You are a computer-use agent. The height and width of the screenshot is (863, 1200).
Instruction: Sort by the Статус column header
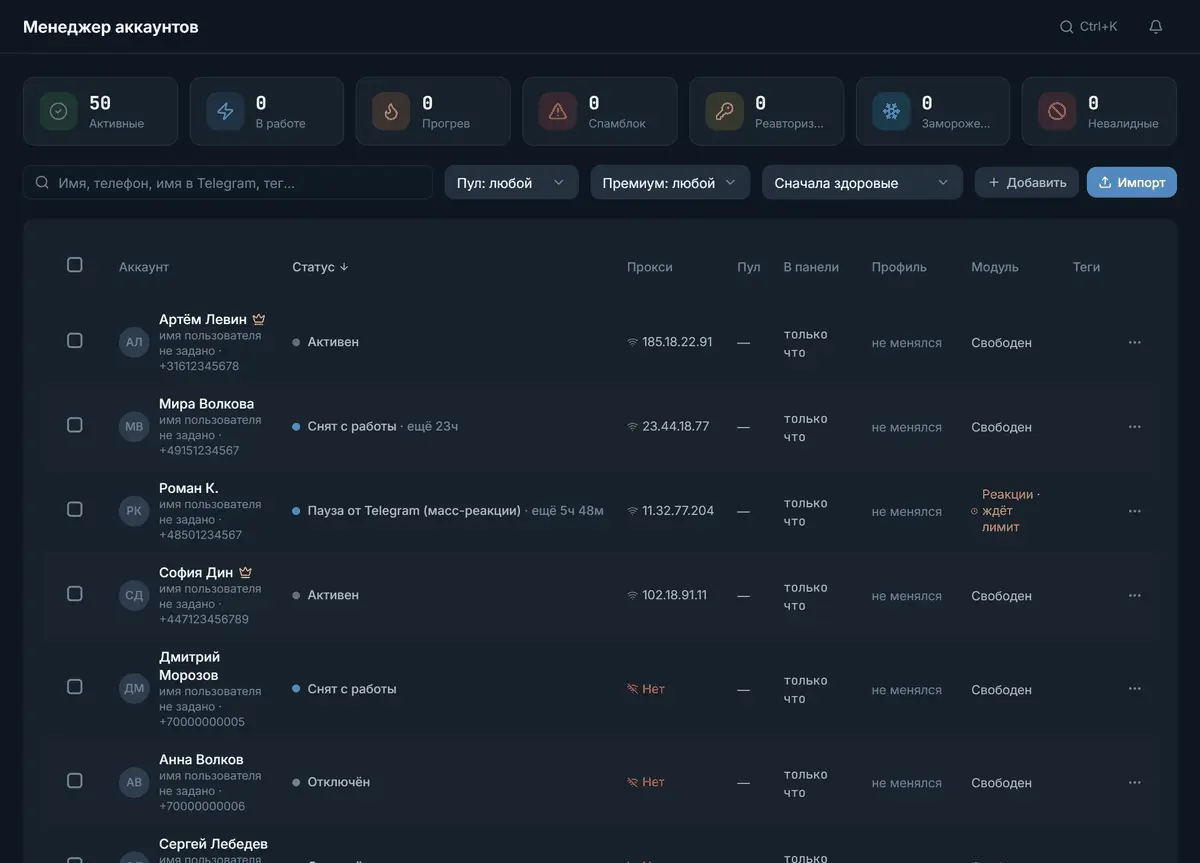tap(320, 267)
